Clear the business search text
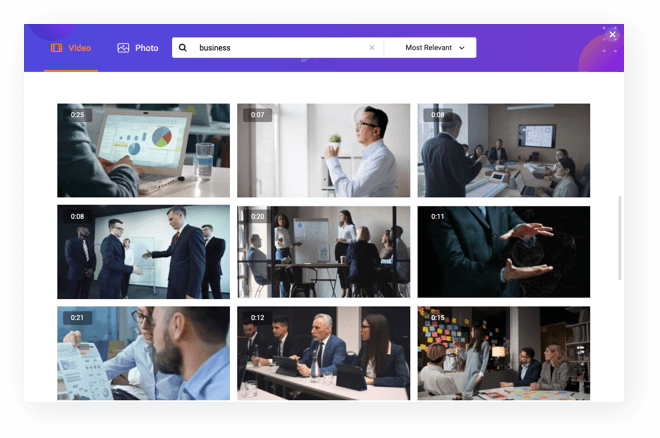 372,48
